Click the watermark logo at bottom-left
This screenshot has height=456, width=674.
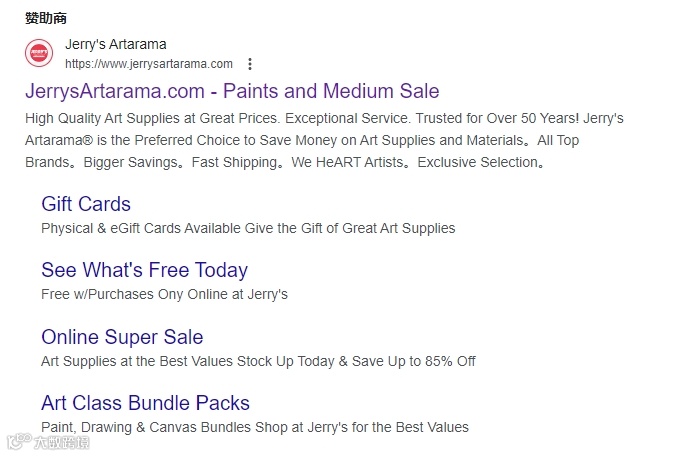tap(18, 441)
